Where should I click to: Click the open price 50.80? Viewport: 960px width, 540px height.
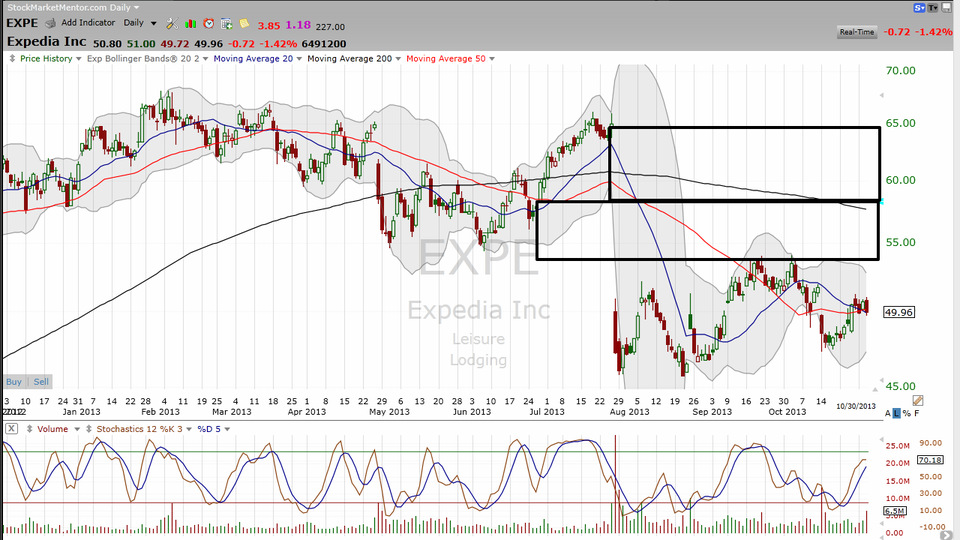107,44
